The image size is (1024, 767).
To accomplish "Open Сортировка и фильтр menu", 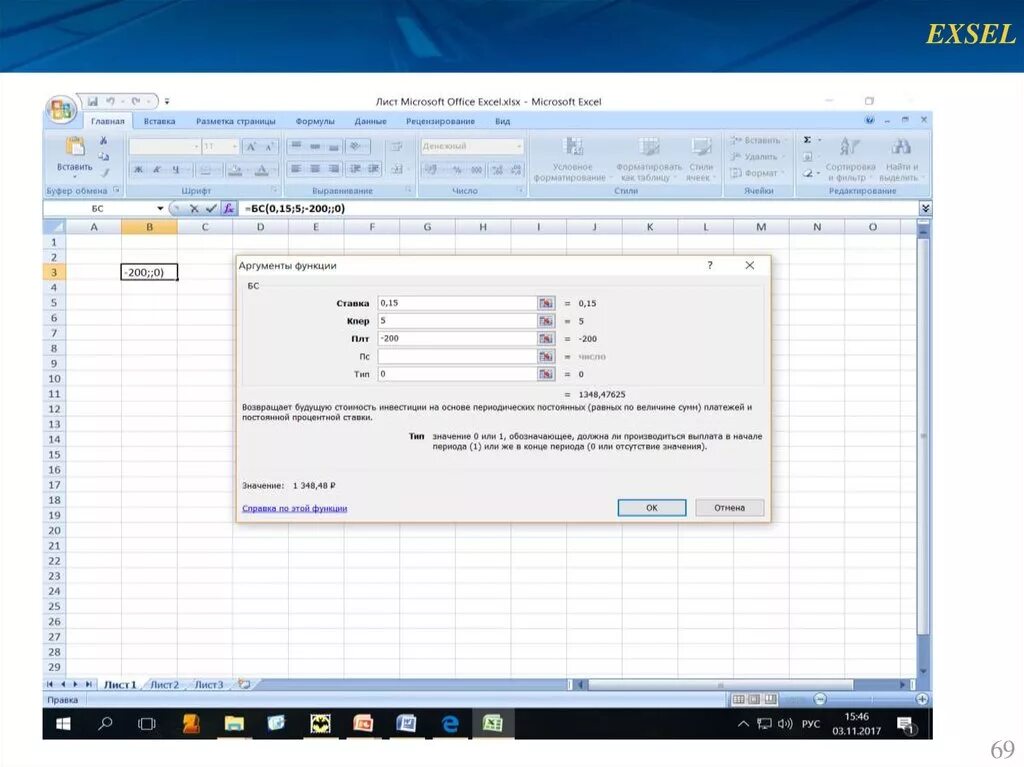I will pos(850,159).
